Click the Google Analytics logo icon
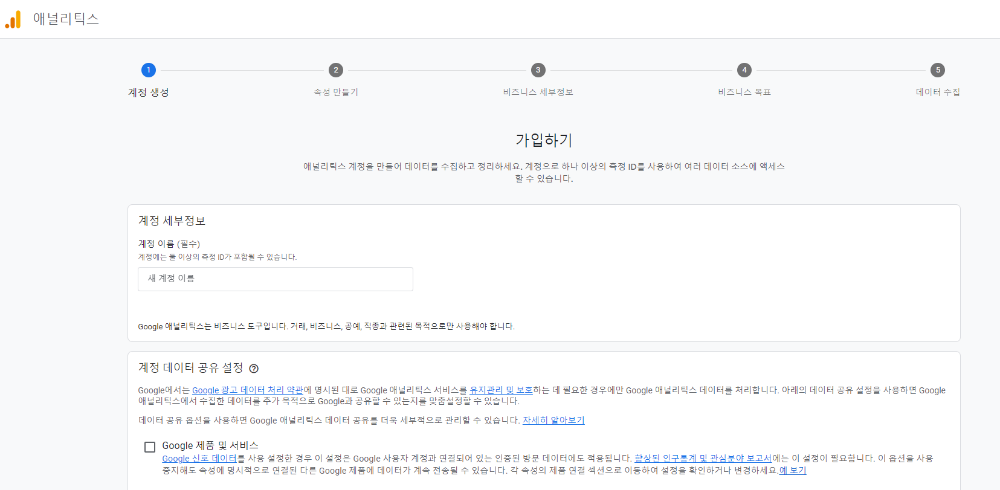 pyautogui.click(x=13, y=19)
